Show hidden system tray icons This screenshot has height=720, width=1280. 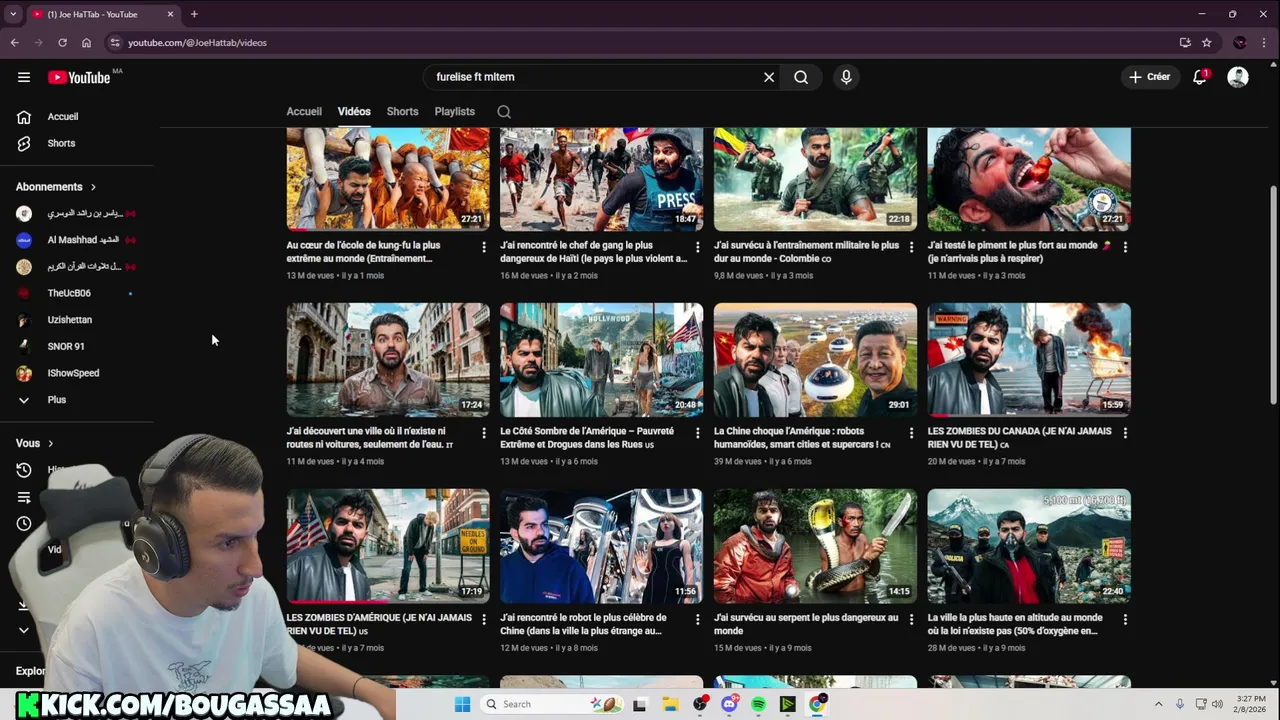click(1158, 704)
